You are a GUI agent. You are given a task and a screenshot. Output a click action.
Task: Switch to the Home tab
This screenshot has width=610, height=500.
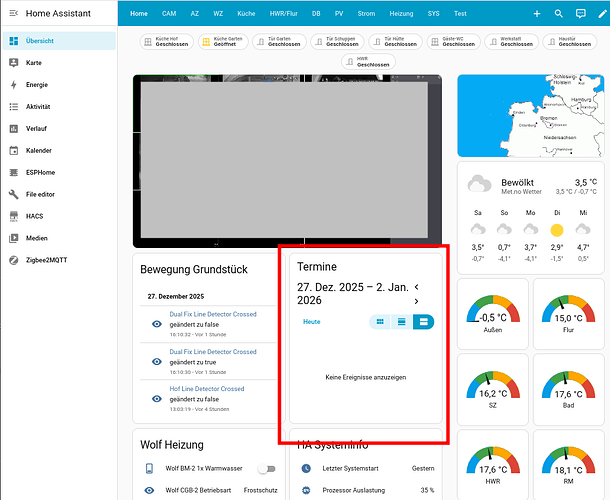[x=139, y=14]
